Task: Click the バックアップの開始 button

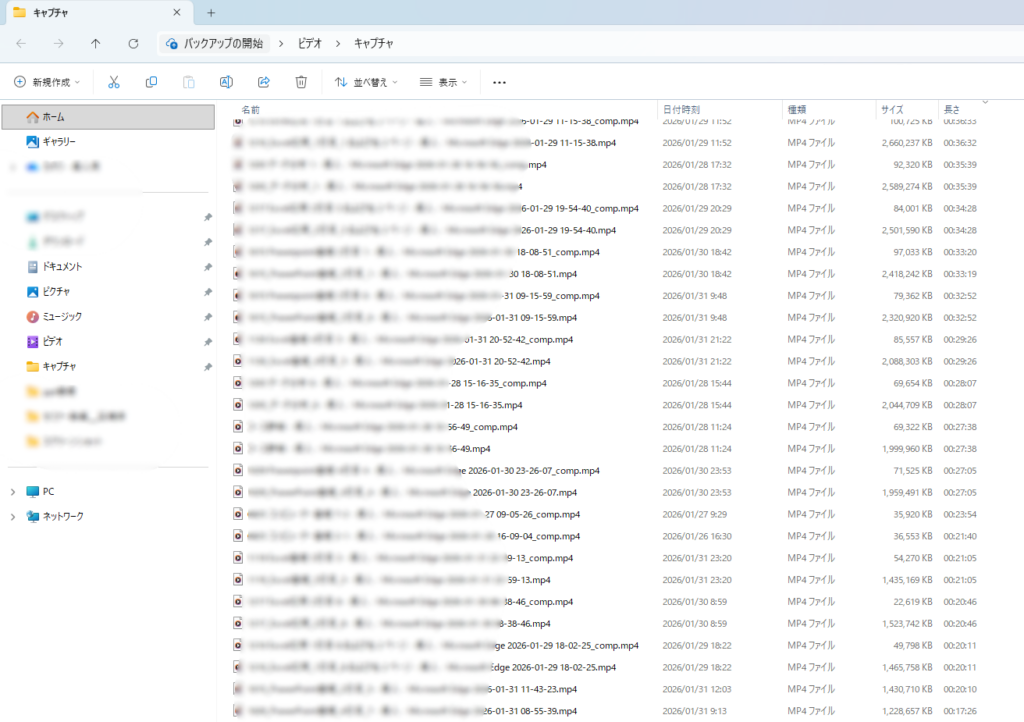Action: click(x=214, y=44)
